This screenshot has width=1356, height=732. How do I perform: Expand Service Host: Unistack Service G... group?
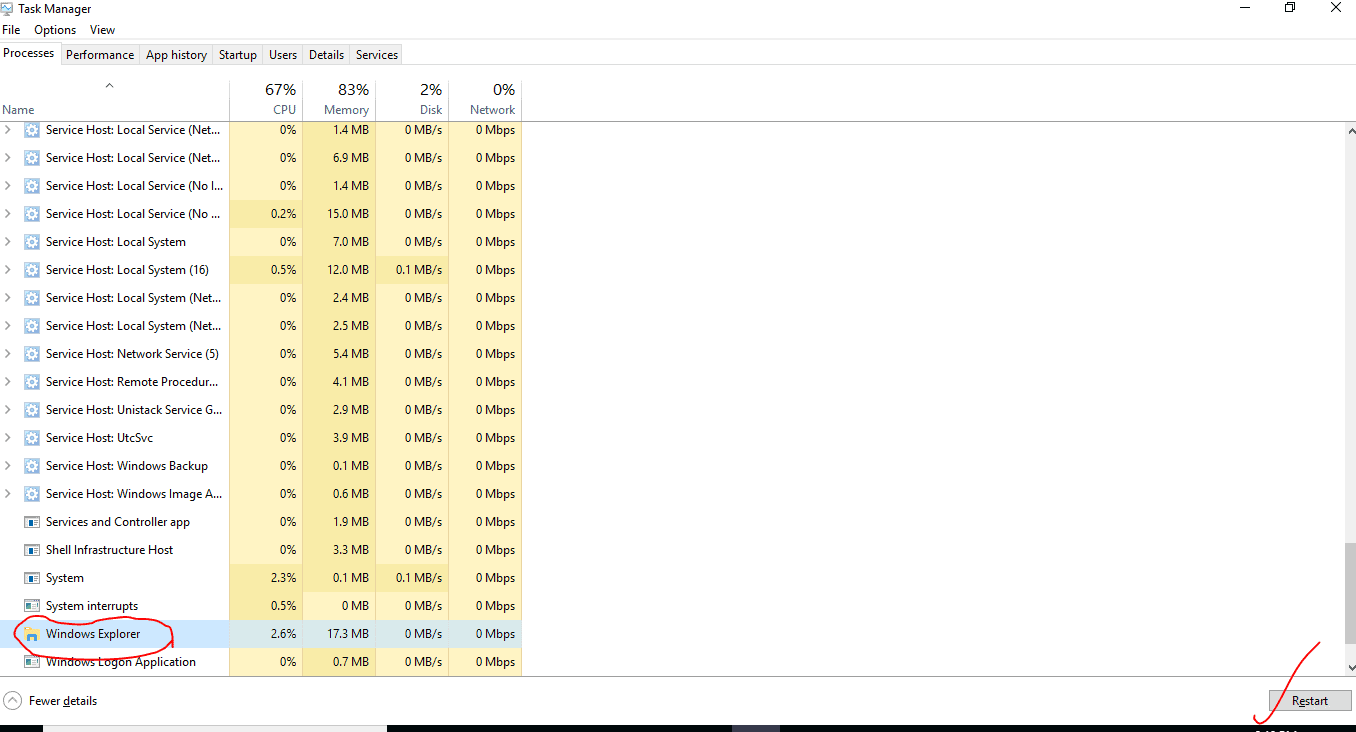(8, 410)
